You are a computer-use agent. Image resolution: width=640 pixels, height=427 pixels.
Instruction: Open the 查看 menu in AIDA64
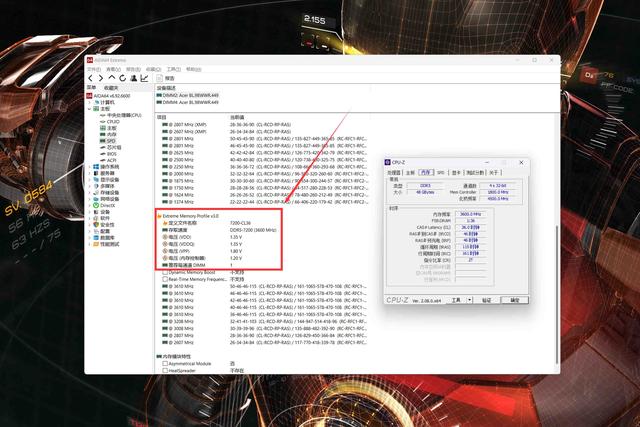point(113,69)
